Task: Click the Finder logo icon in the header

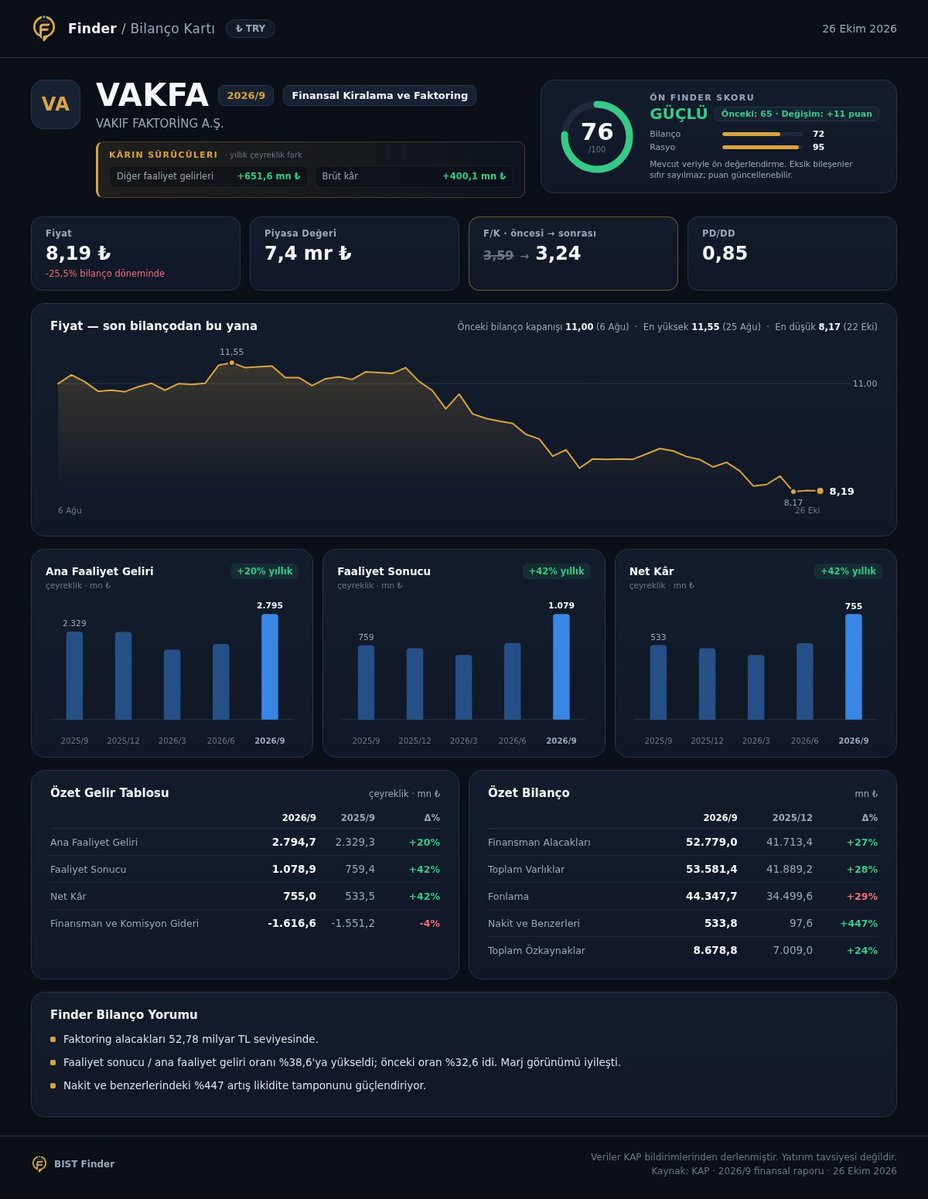Action: (x=44, y=28)
